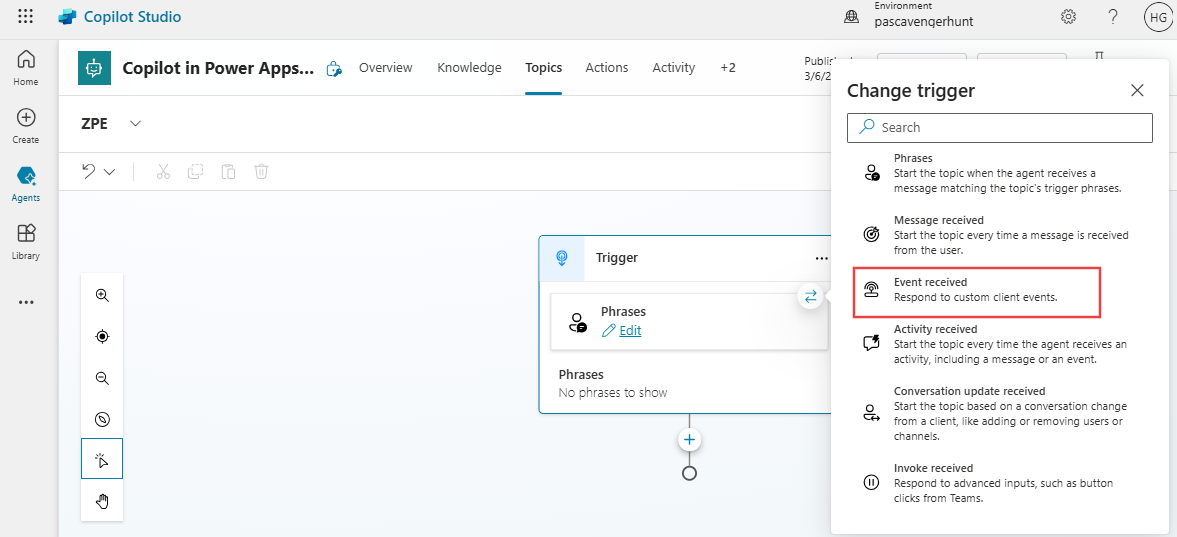This screenshot has height=537, width=1177.
Task: Go to Home in sidebar
Action: pyautogui.click(x=26, y=68)
